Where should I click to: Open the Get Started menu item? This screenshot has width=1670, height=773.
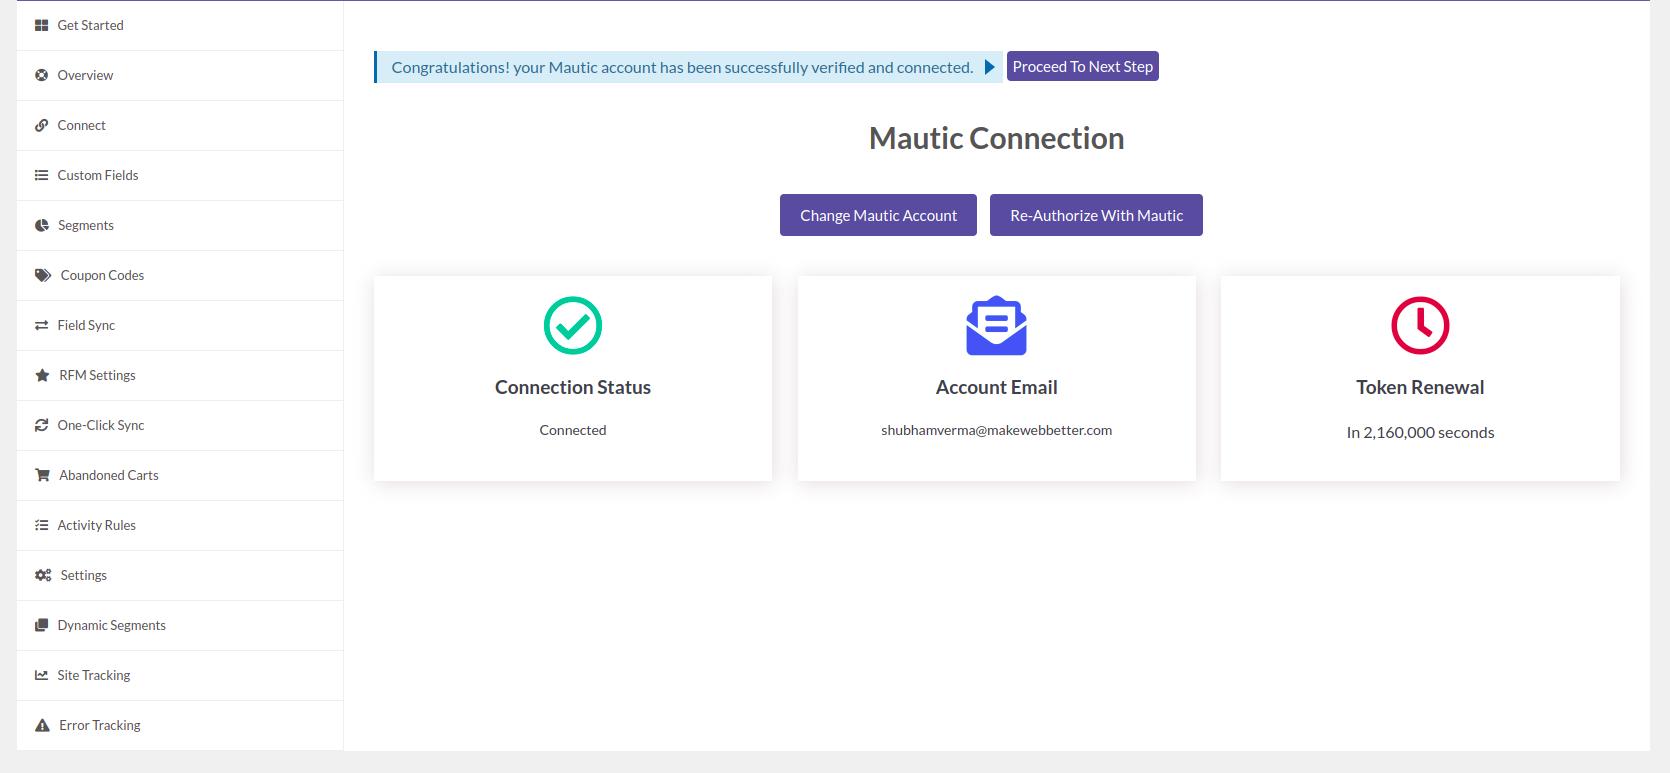[180, 25]
